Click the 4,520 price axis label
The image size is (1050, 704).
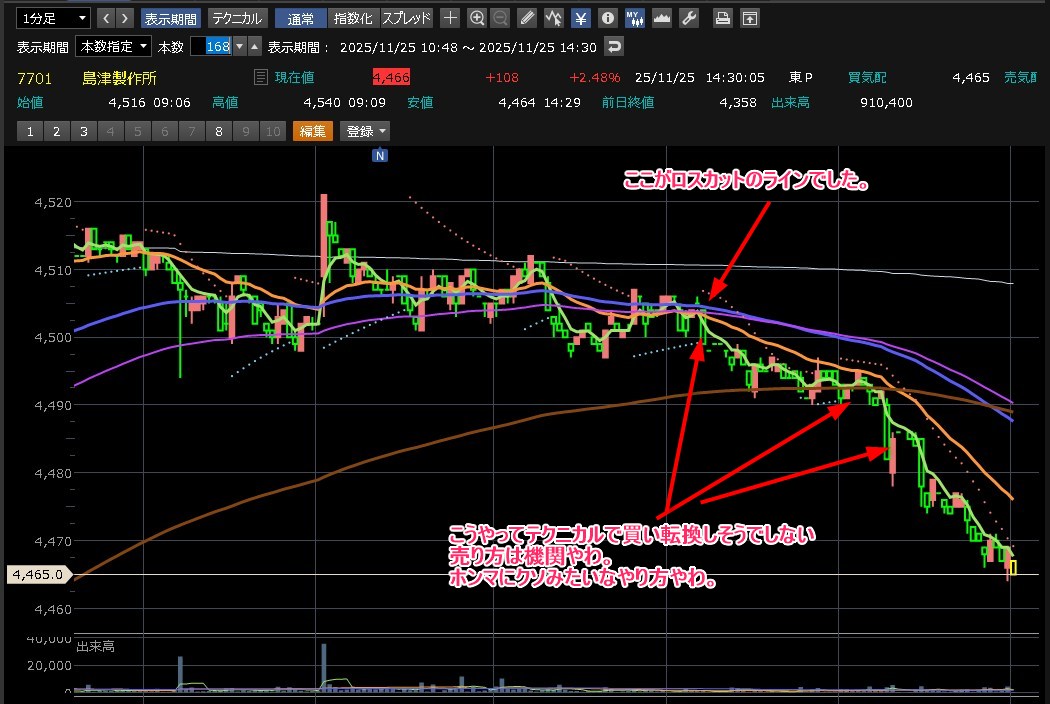pos(53,202)
